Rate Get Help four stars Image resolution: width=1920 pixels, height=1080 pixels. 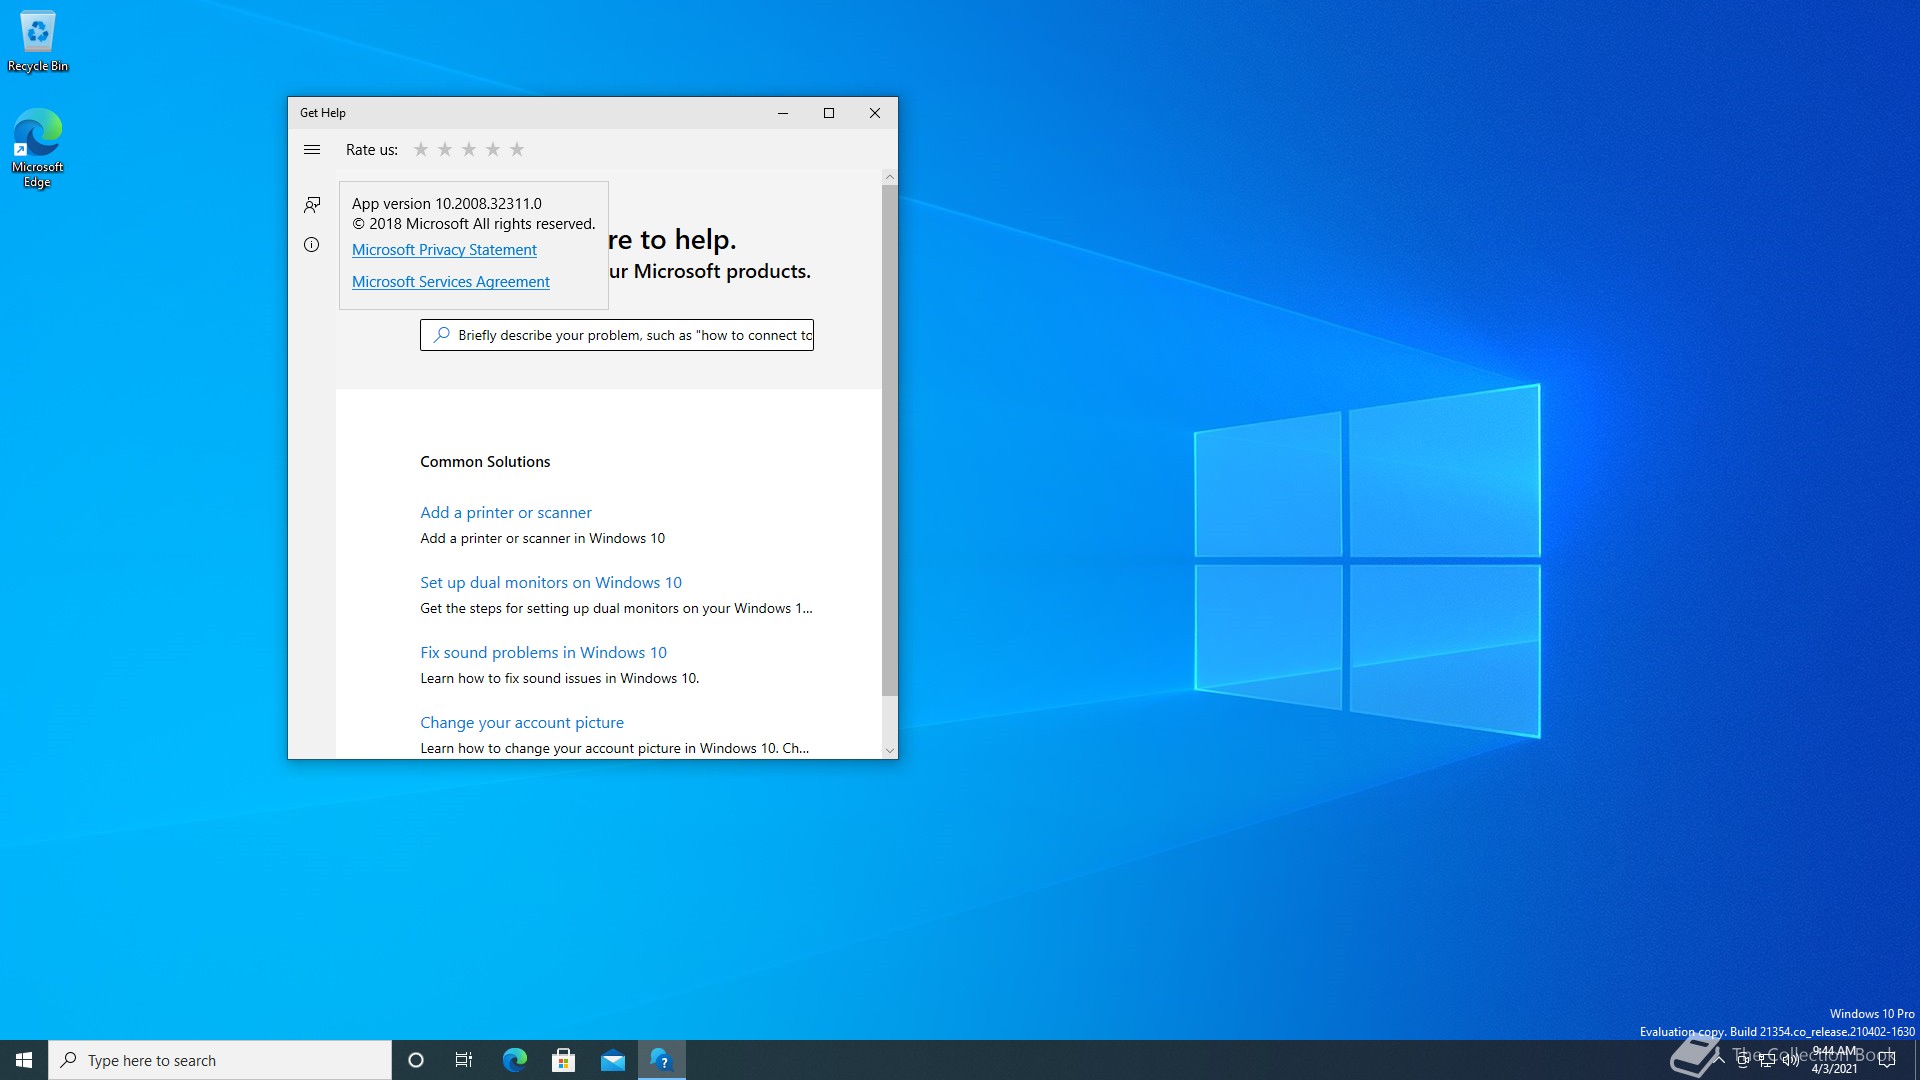pyautogui.click(x=493, y=149)
